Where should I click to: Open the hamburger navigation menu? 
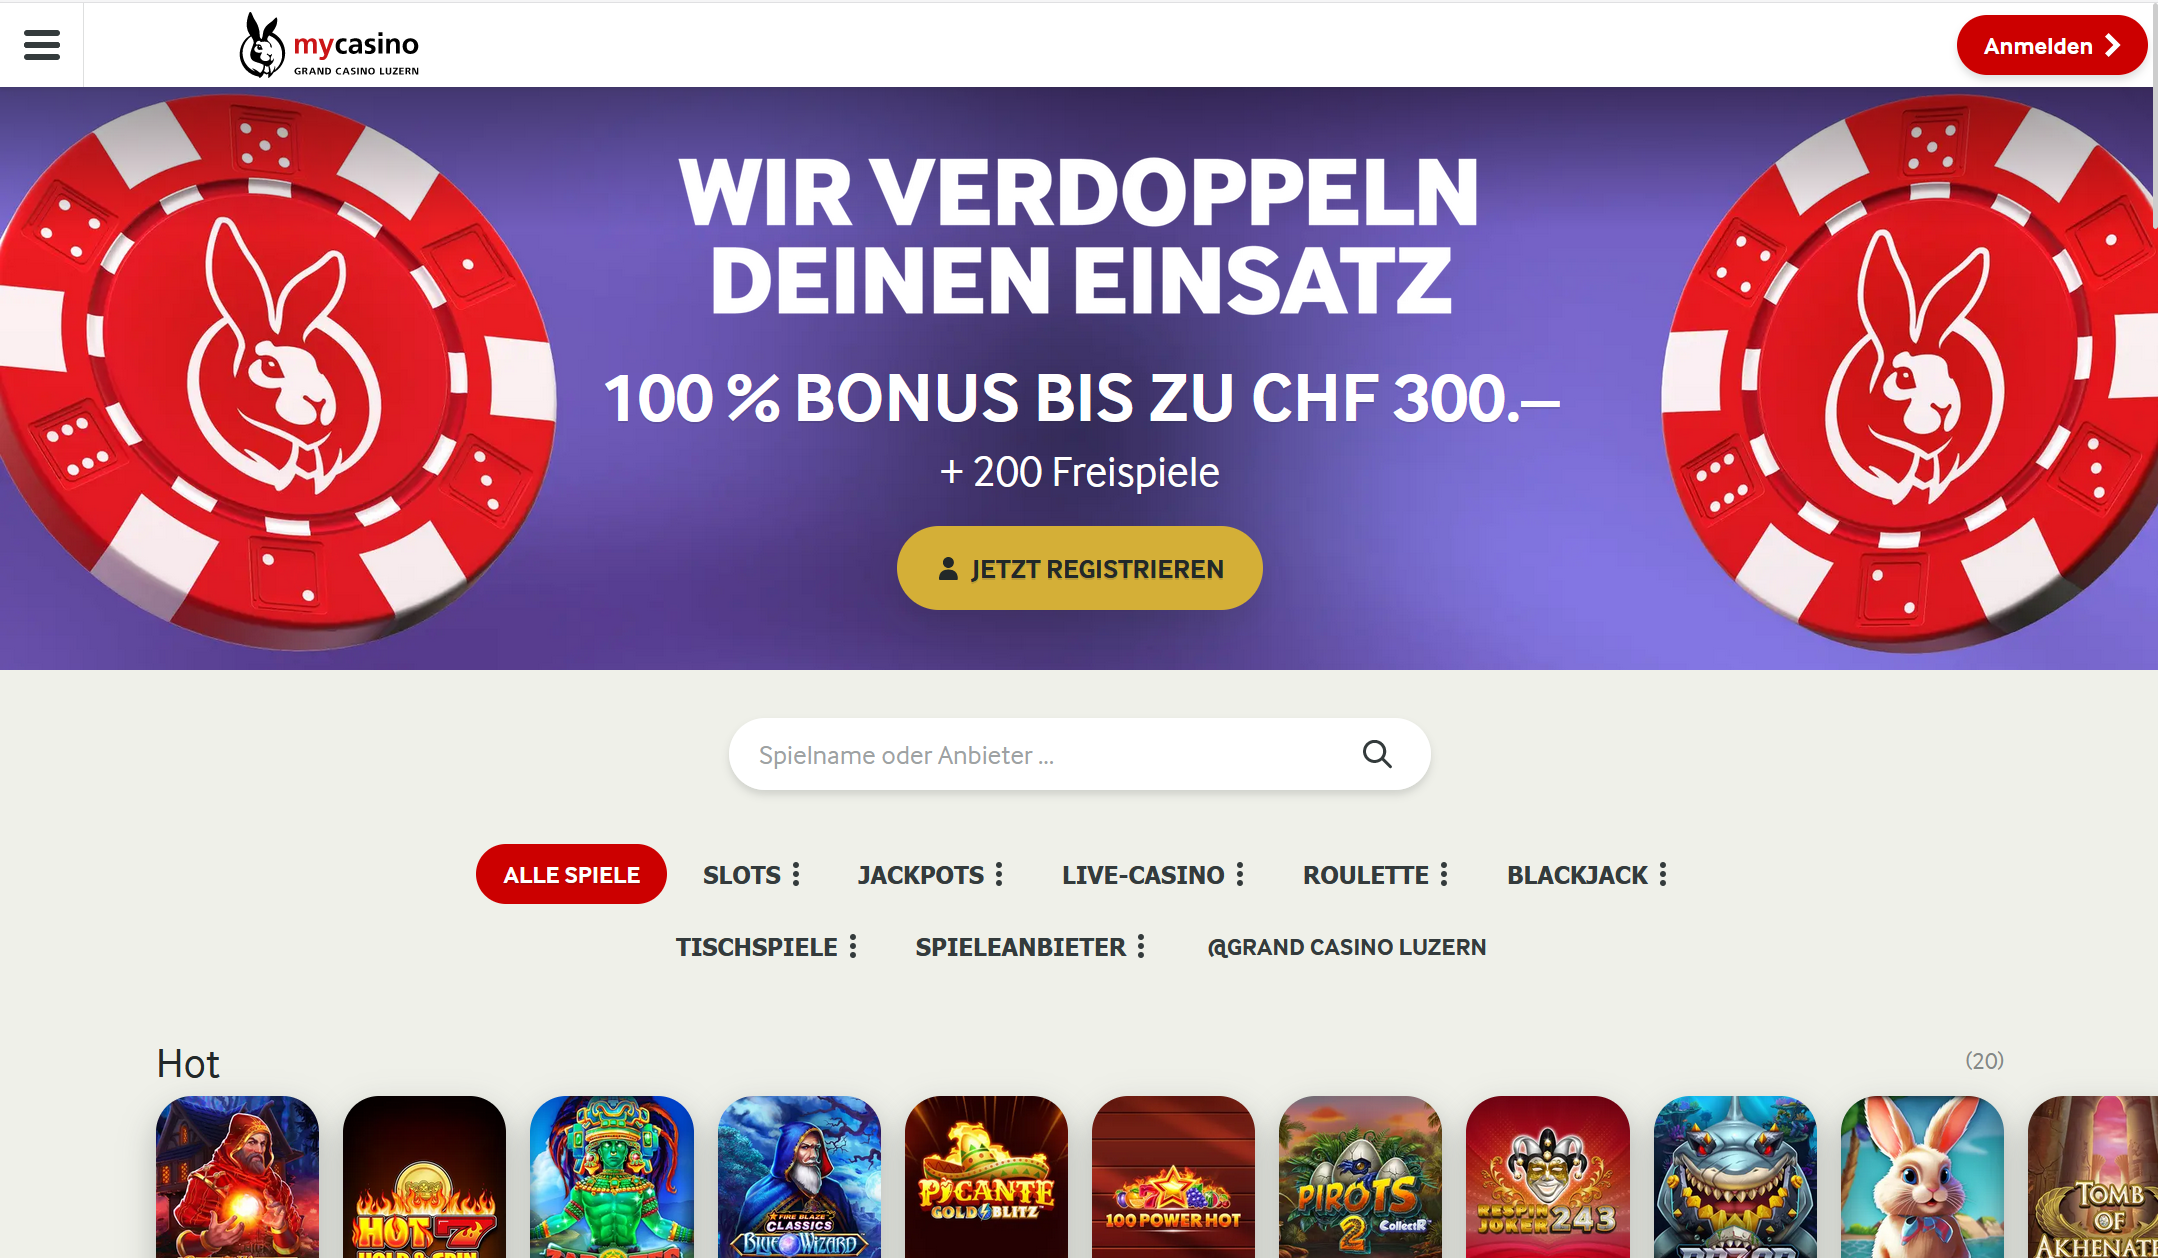coord(41,45)
